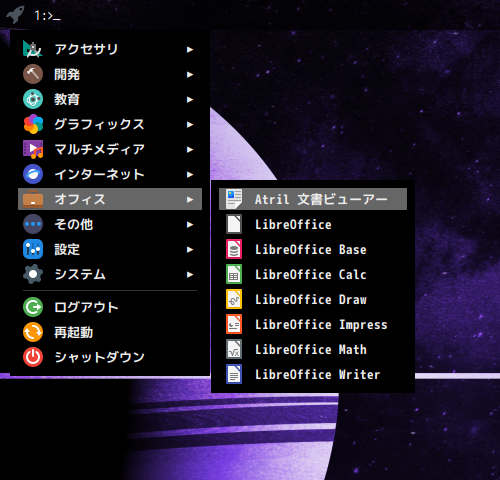Expand the アクセサリ submenu arrow

pos(190,50)
